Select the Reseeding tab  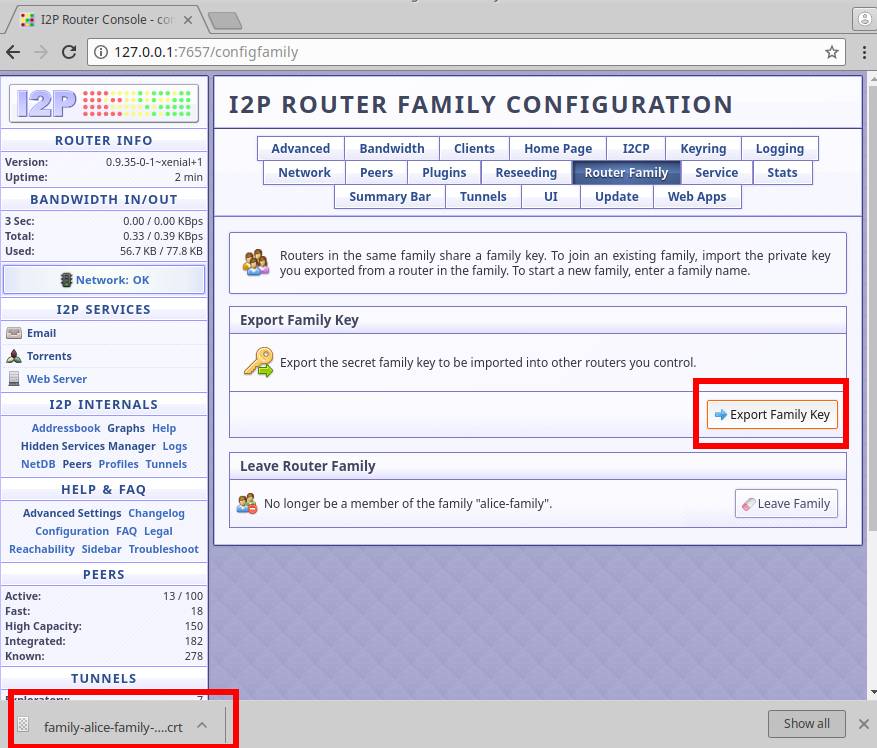pyautogui.click(x=525, y=172)
